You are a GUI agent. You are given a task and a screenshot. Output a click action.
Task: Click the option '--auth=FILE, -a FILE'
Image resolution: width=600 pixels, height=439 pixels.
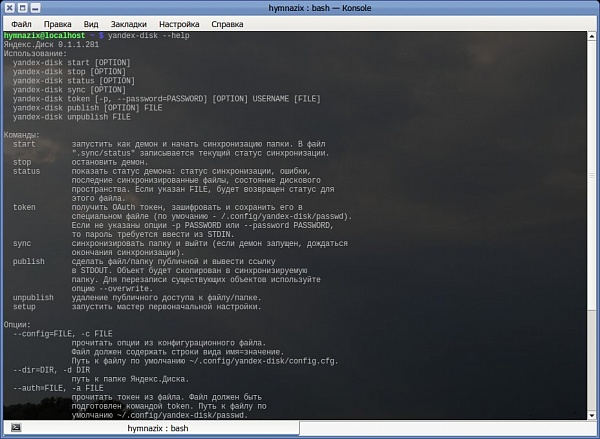pyautogui.click(x=58, y=388)
